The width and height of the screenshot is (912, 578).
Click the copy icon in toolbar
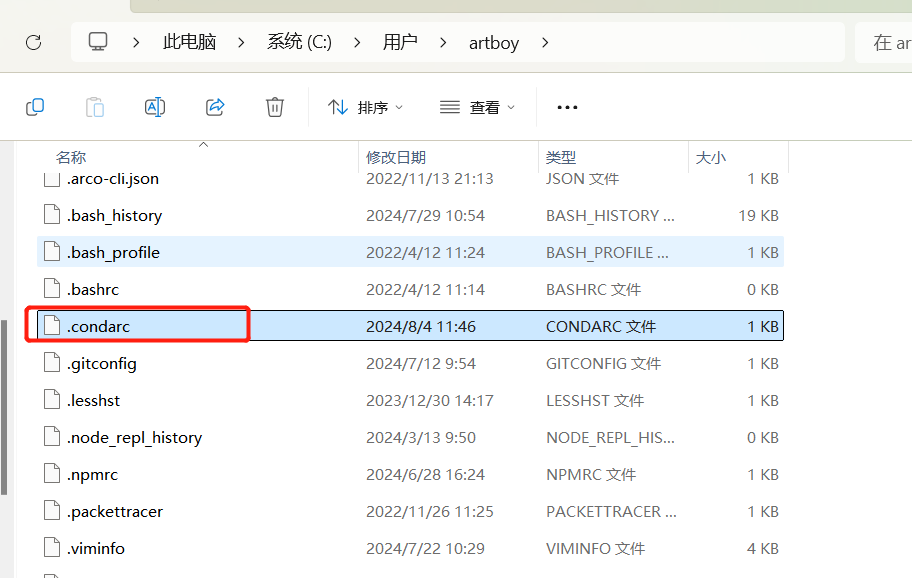tap(35, 107)
